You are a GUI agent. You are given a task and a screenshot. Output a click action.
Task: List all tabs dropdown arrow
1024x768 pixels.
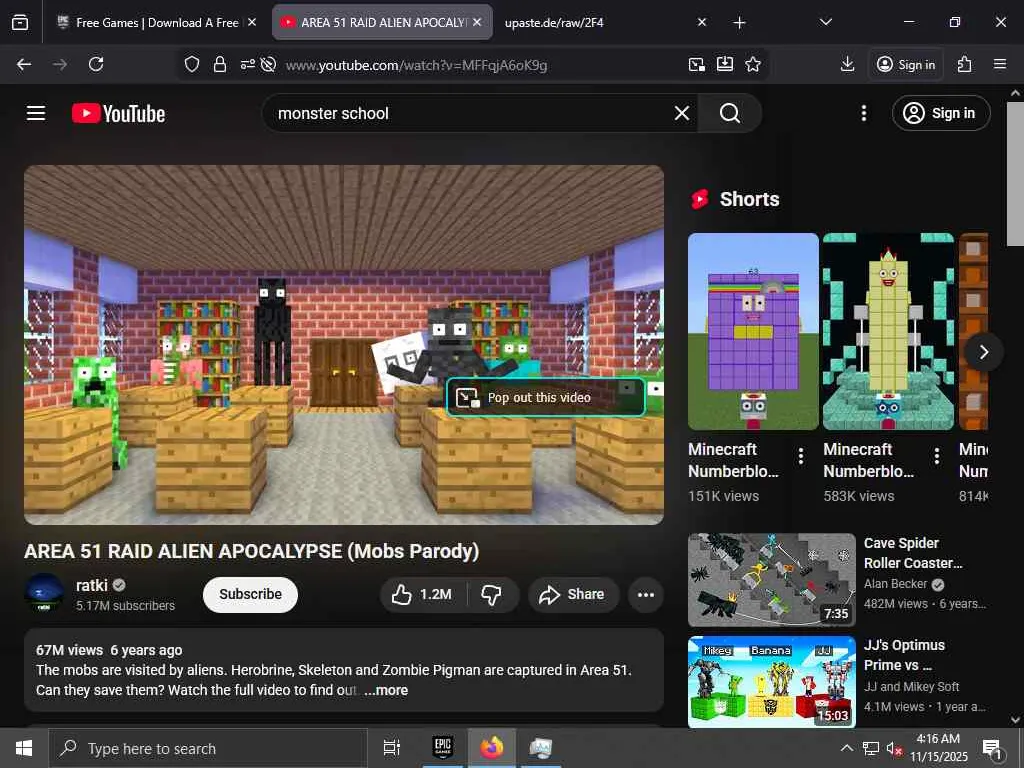tap(825, 22)
